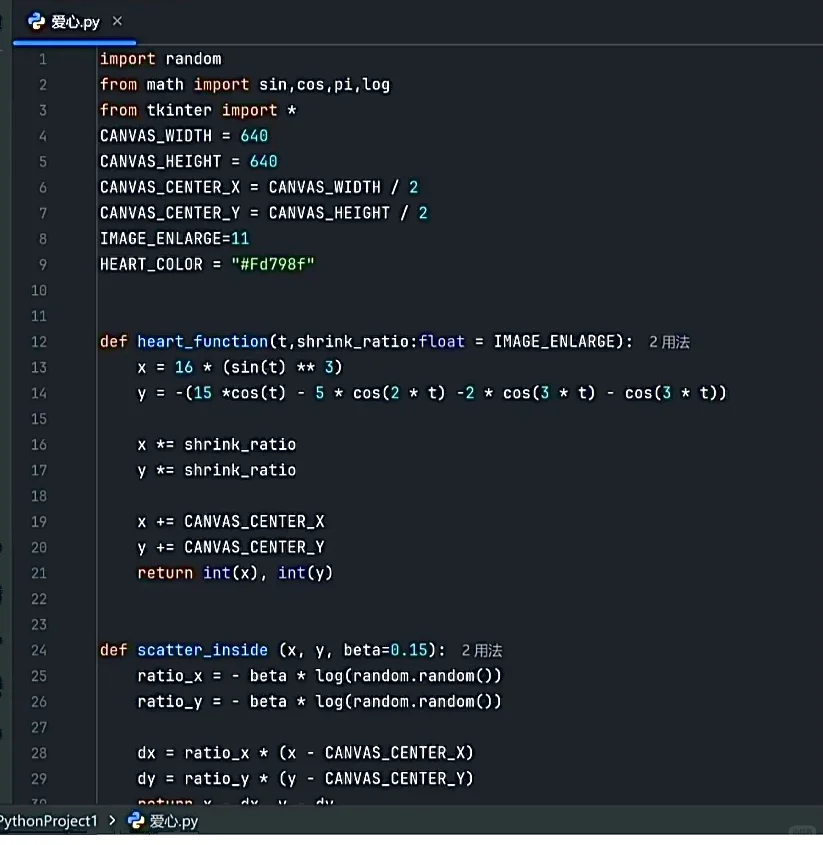Click the value 640 of CANVAS_HEIGHT
The height and width of the screenshot is (845, 823).
point(264,162)
